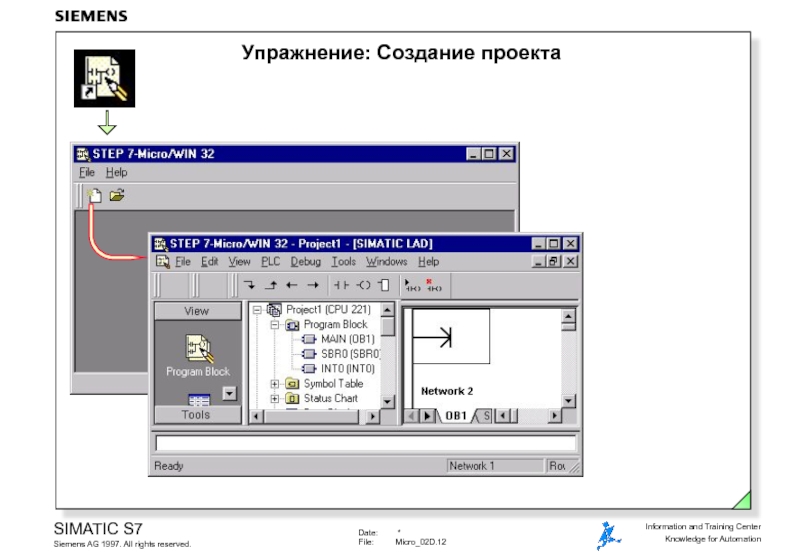Open Help menu in back STEP 7-Micro/WIN window
Screen dimensions: 800x554
(x=116, y=172)
